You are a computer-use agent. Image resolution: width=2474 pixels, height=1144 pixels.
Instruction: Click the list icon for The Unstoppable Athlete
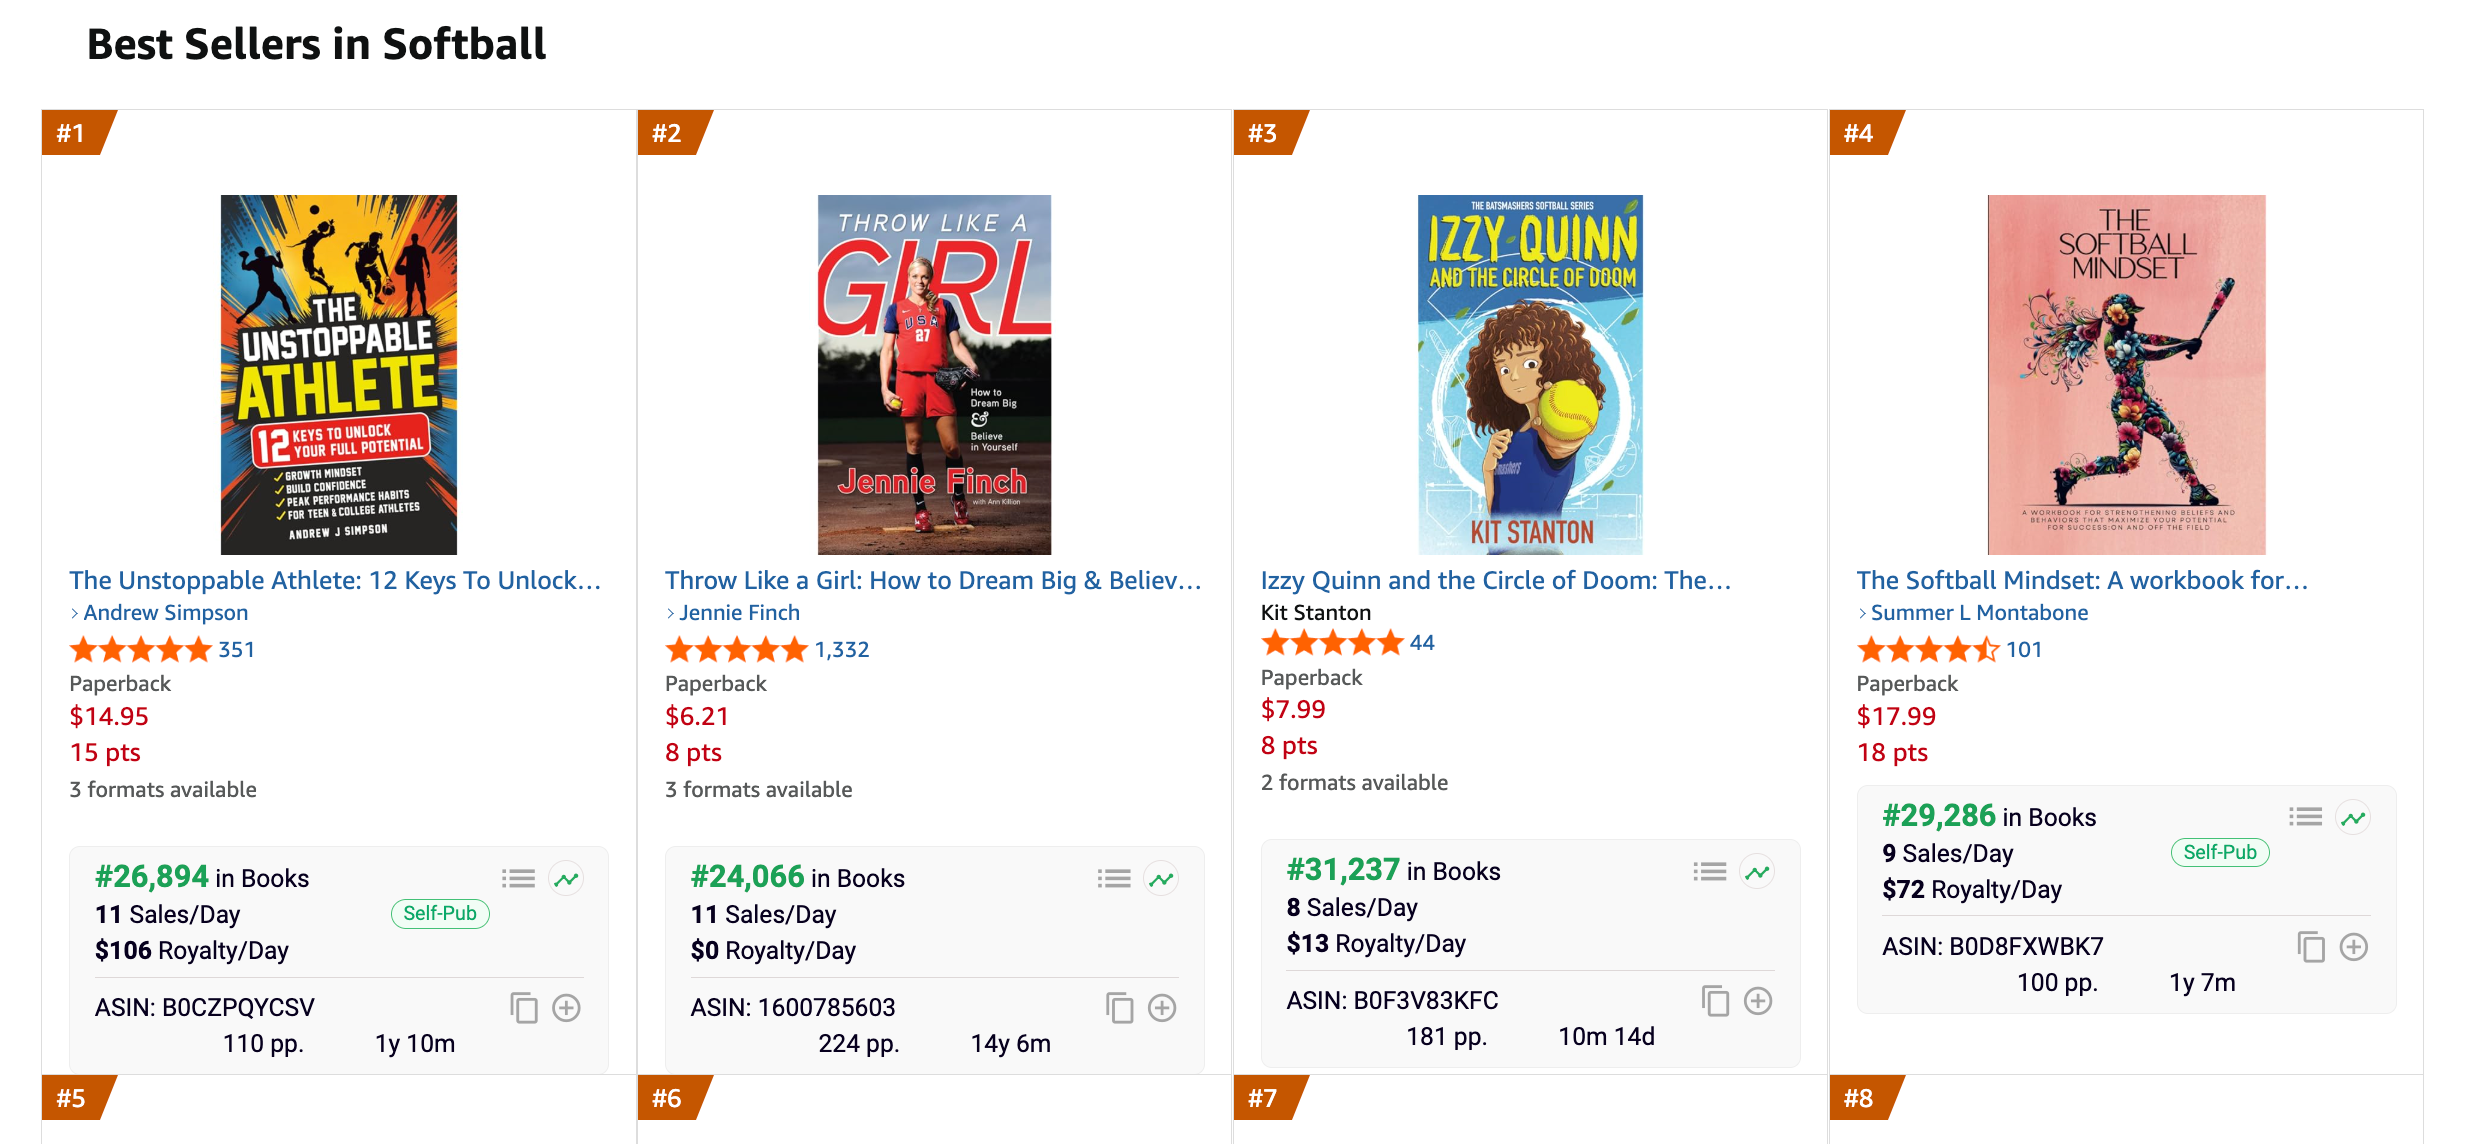point(518,879)
